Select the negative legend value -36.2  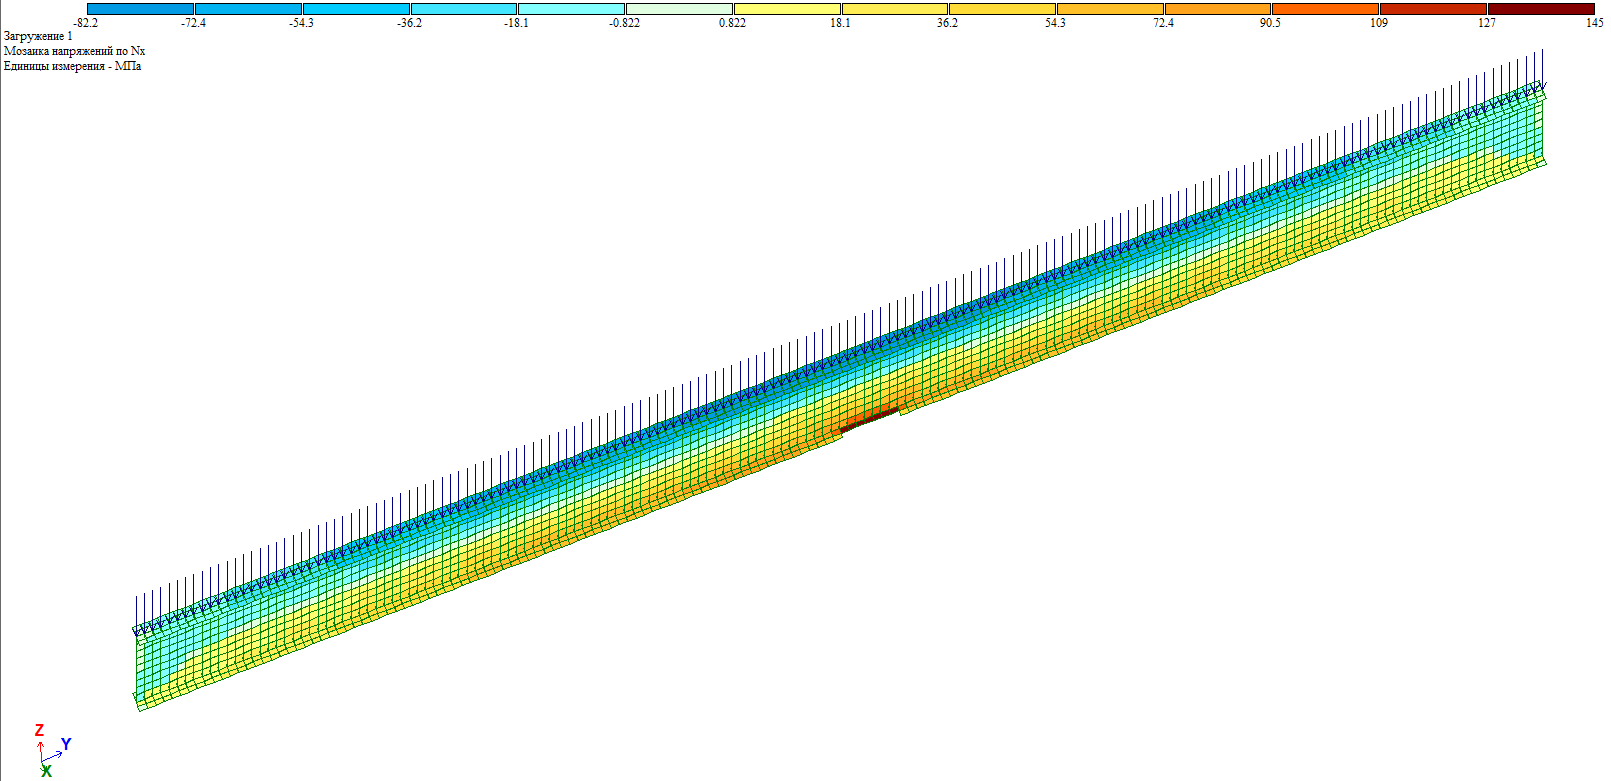pos(409,23)
